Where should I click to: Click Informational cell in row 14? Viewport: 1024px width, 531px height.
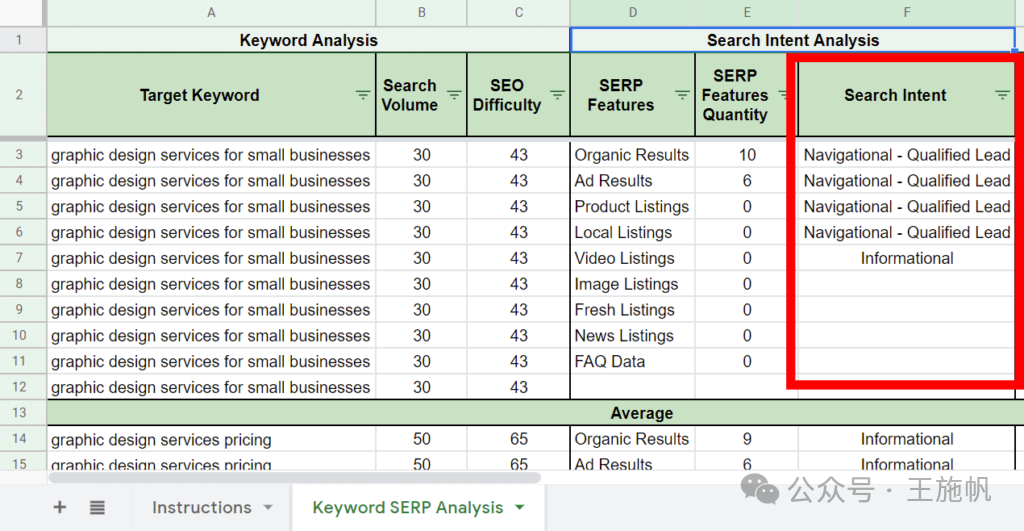pyautogui.click(x=906, y=439)
